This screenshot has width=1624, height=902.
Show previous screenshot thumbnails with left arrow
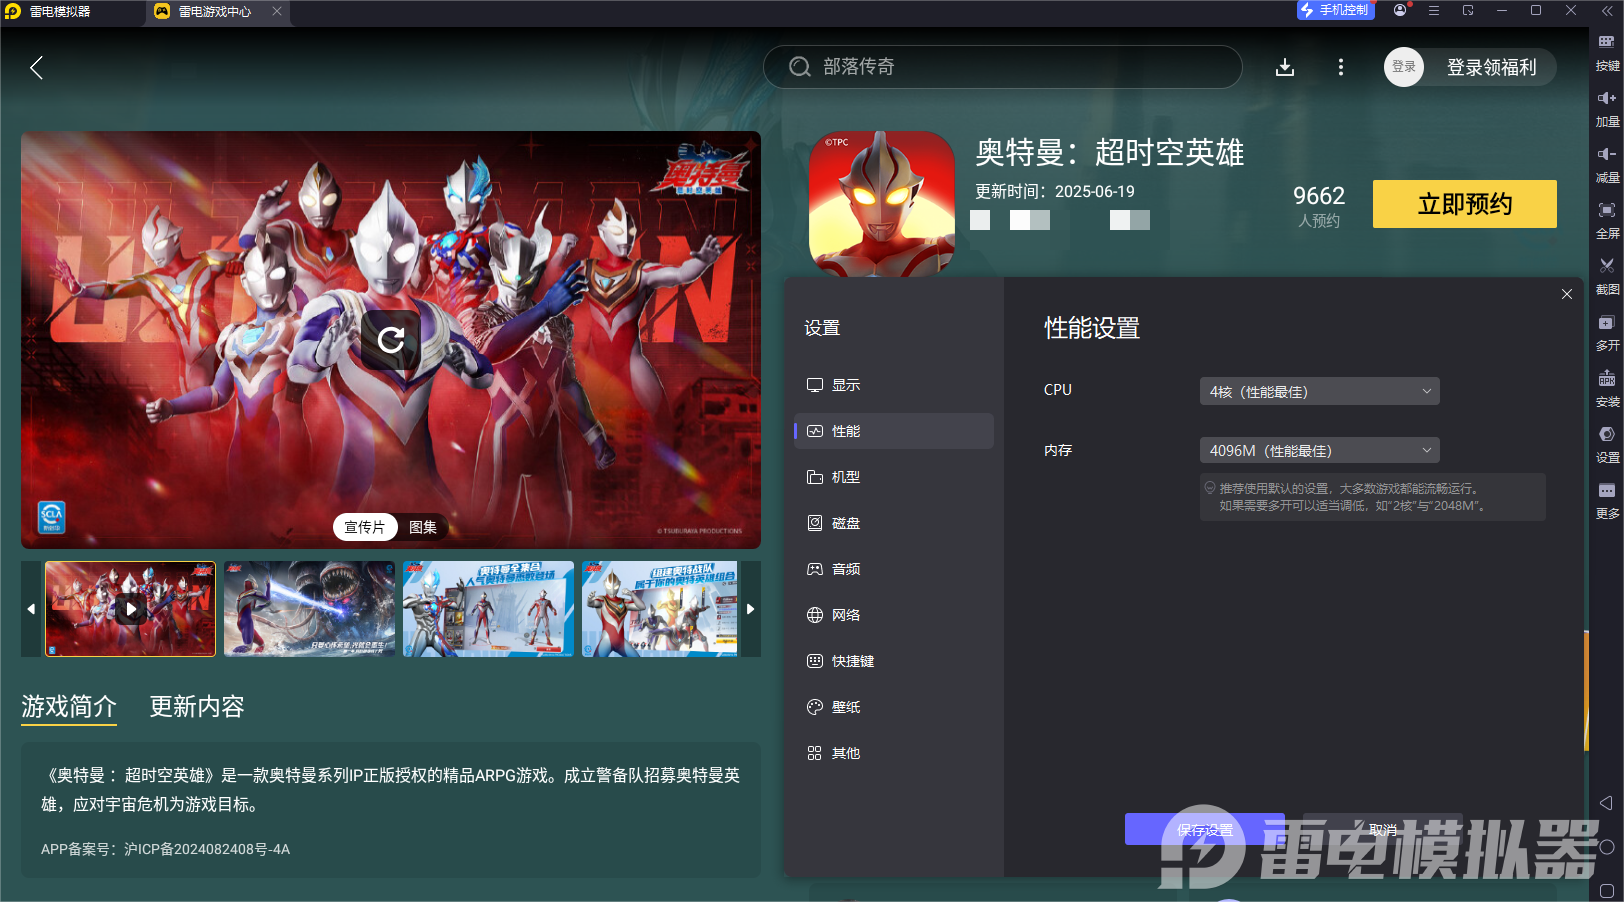[x=31, y=609]
